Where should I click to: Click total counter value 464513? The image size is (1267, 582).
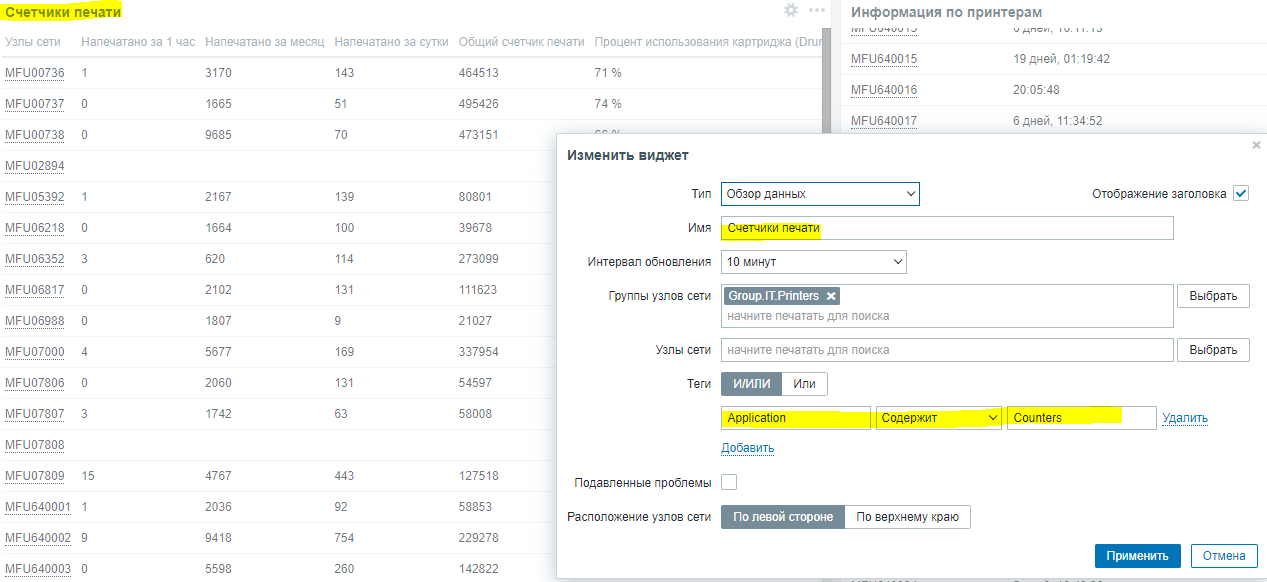(479, 73)
